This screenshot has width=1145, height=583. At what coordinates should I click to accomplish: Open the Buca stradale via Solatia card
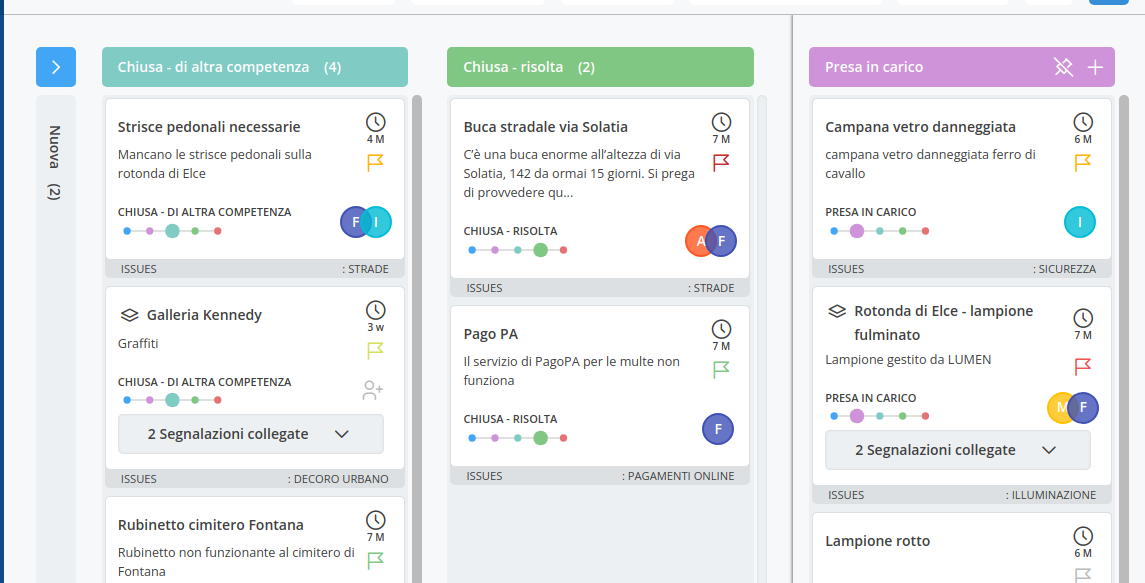[x=546, y=127]
